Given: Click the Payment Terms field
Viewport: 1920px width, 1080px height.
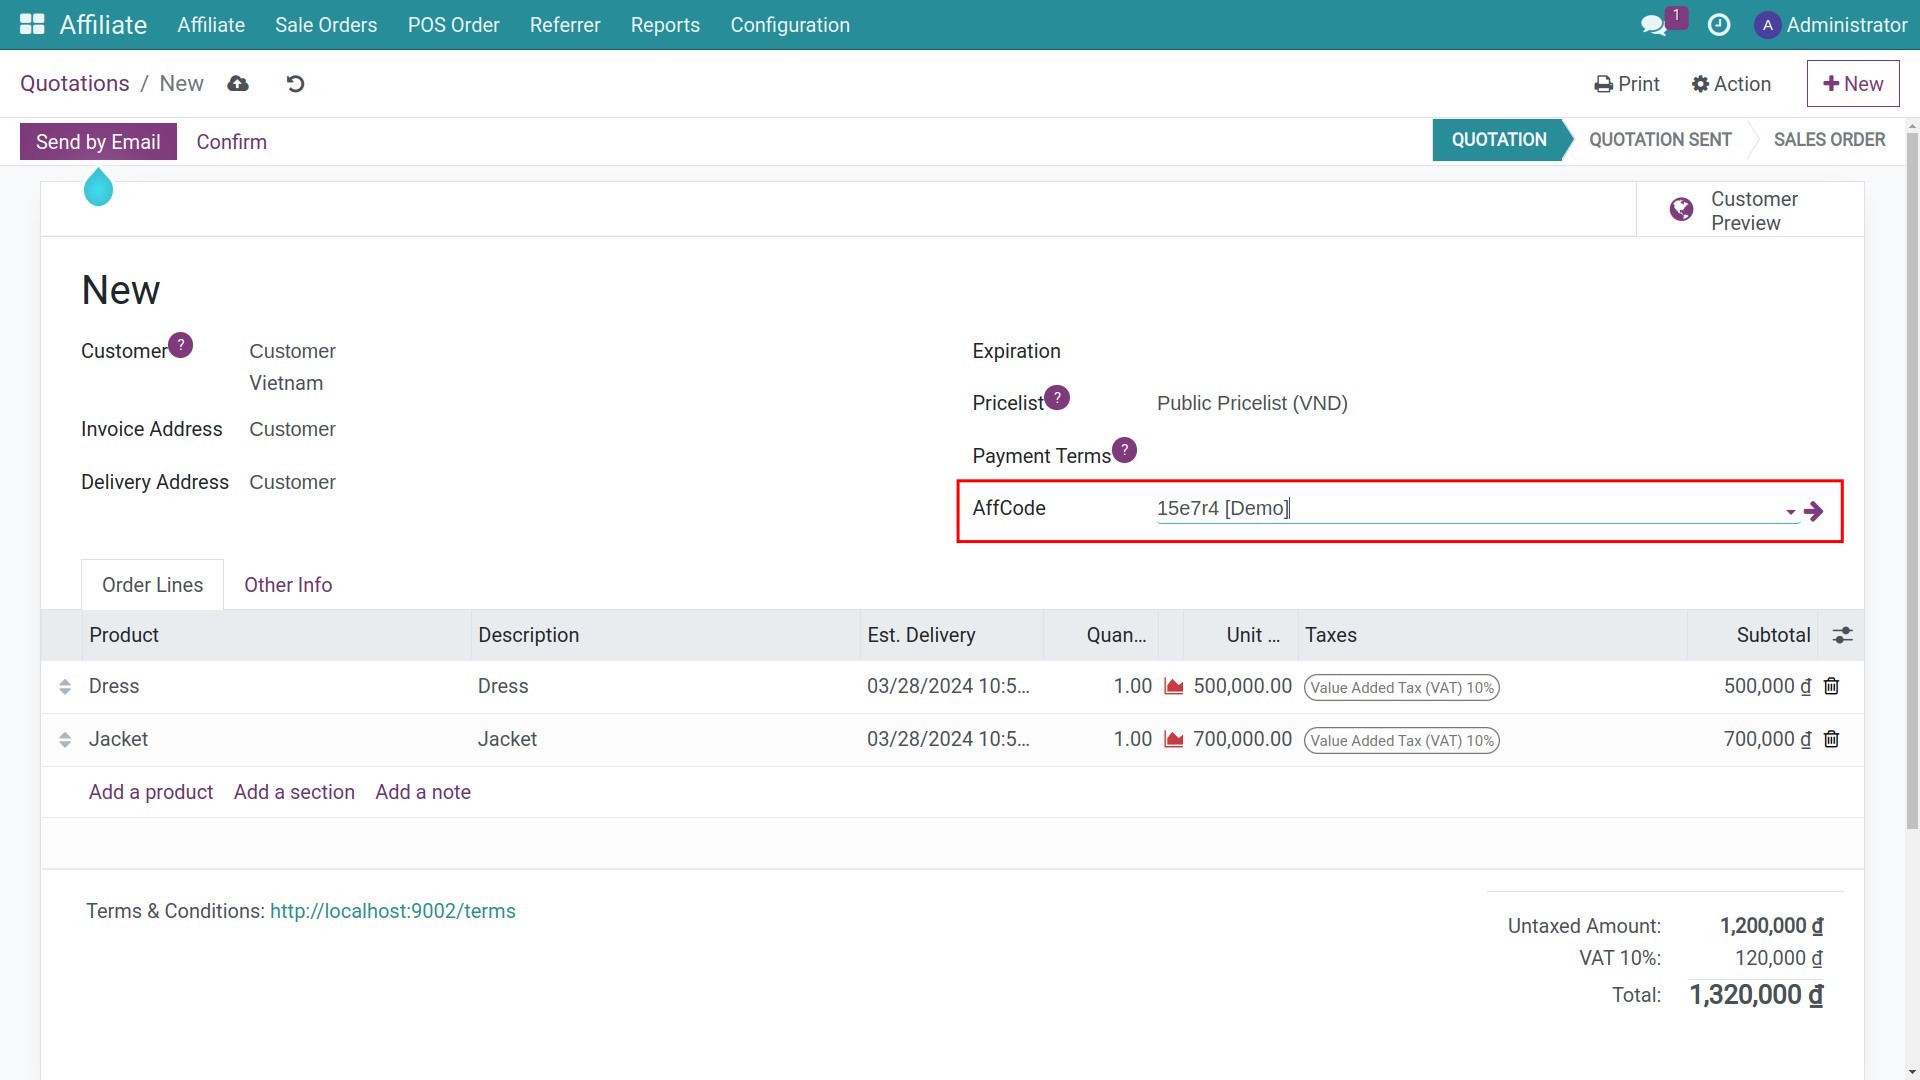Looking at the screenshot, I should coord(1490,456).
